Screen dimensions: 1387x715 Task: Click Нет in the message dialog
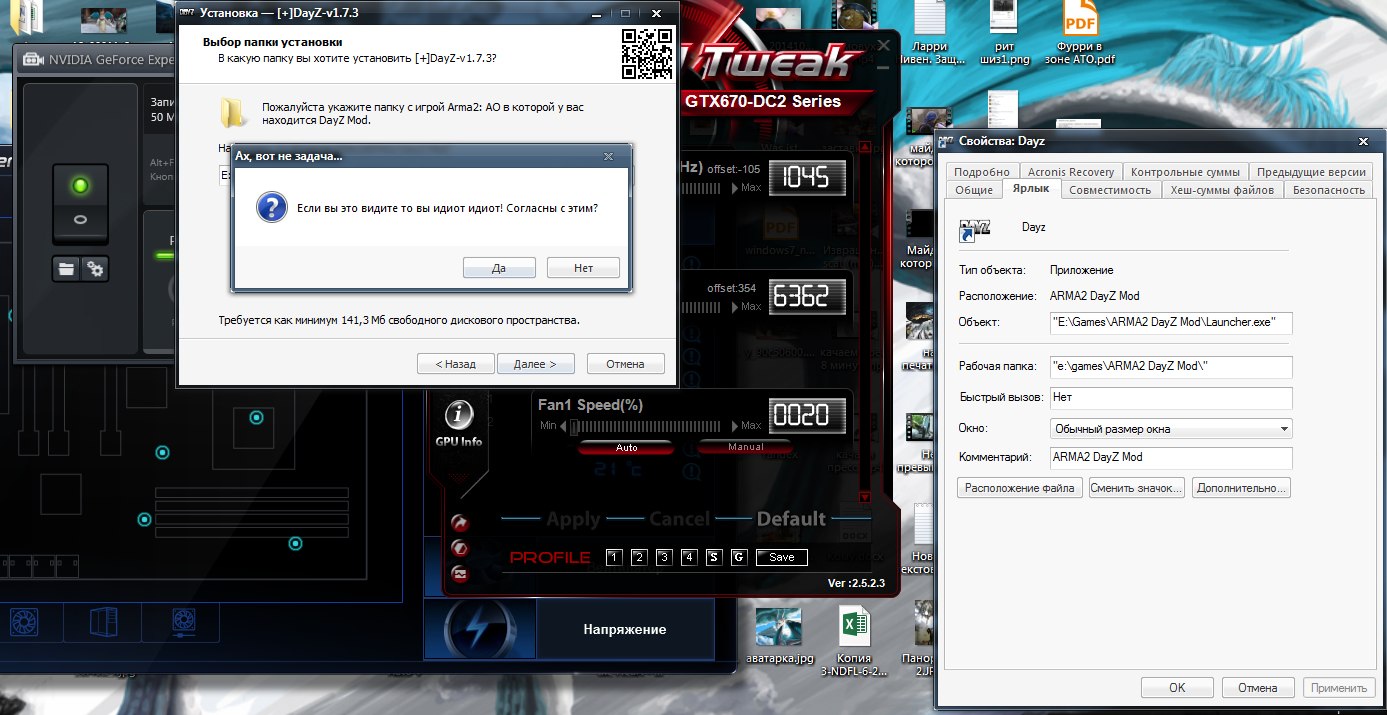[x=584, y=268]
